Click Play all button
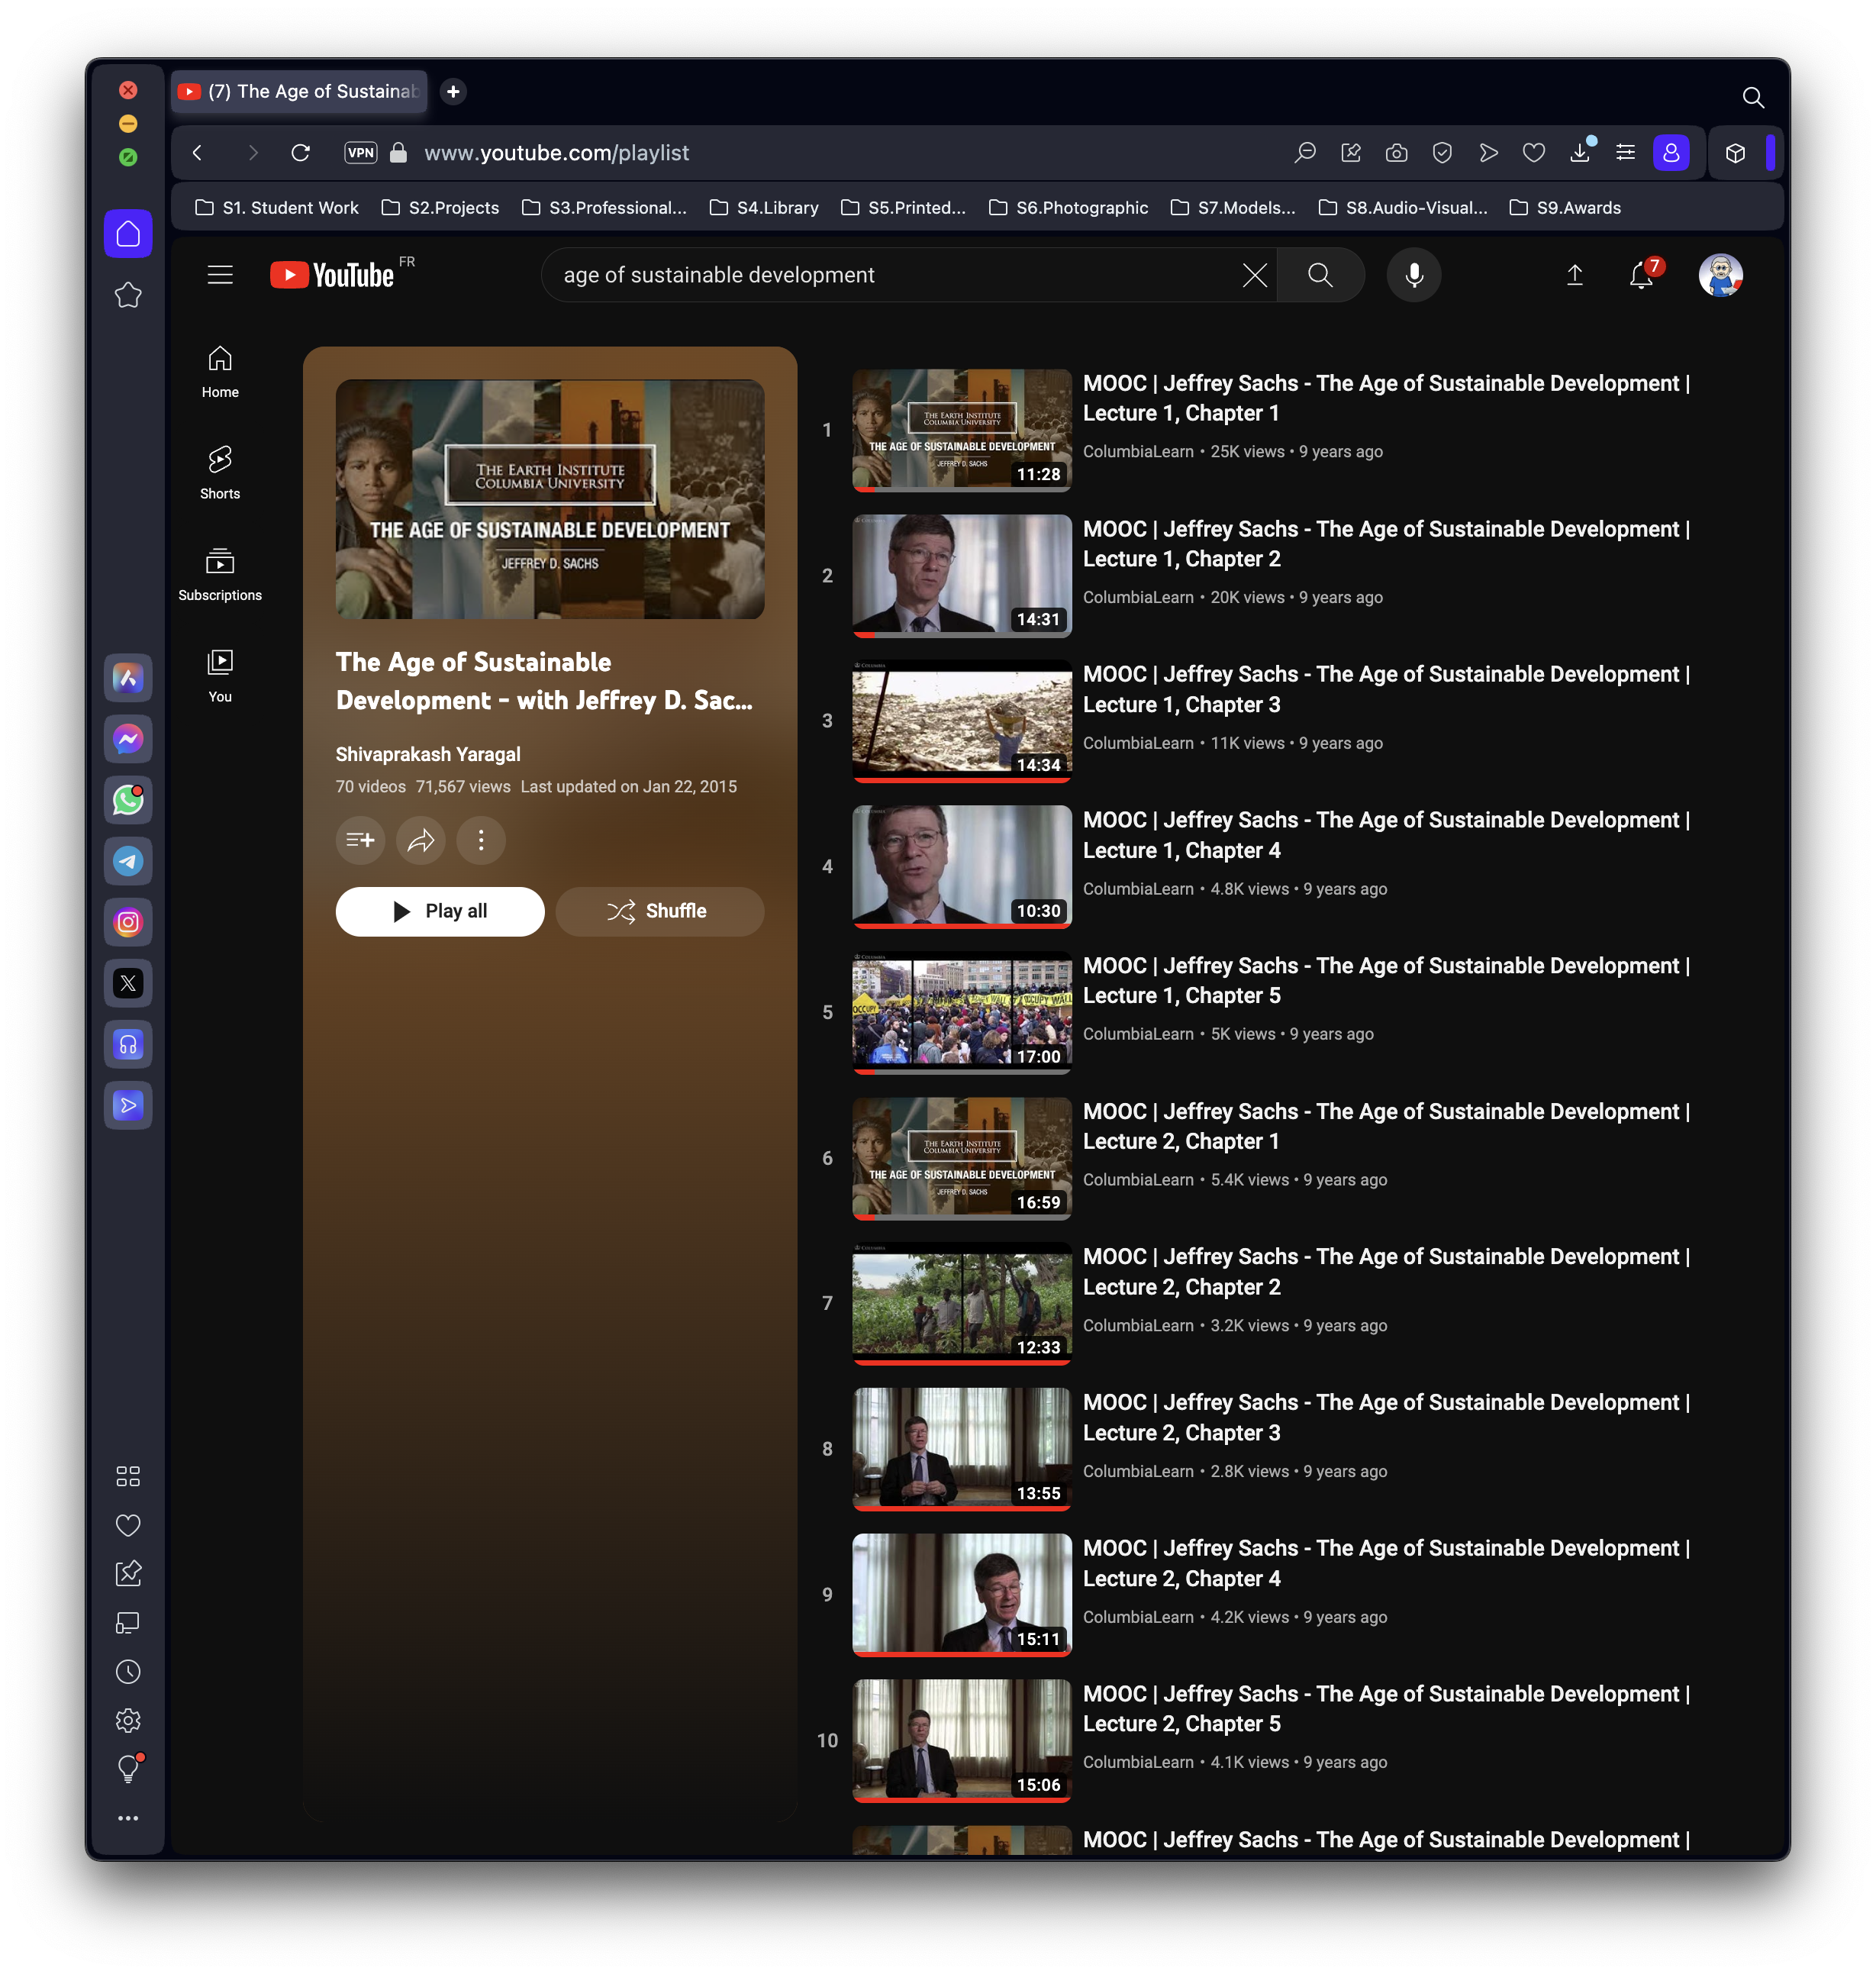The height and width of the screenshot is (1974, 1876). pos(440,911)
